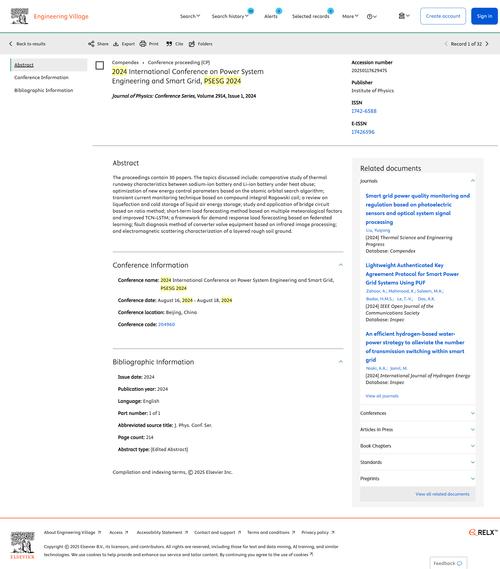
Task: Click the Elsevier logo in the footer
Action: coord(22,545)
